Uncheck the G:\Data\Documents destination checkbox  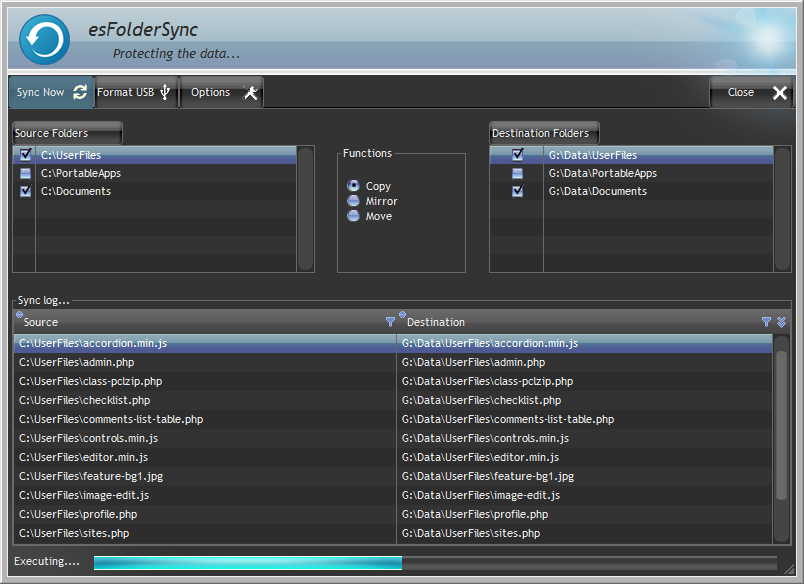click(517, 191)
